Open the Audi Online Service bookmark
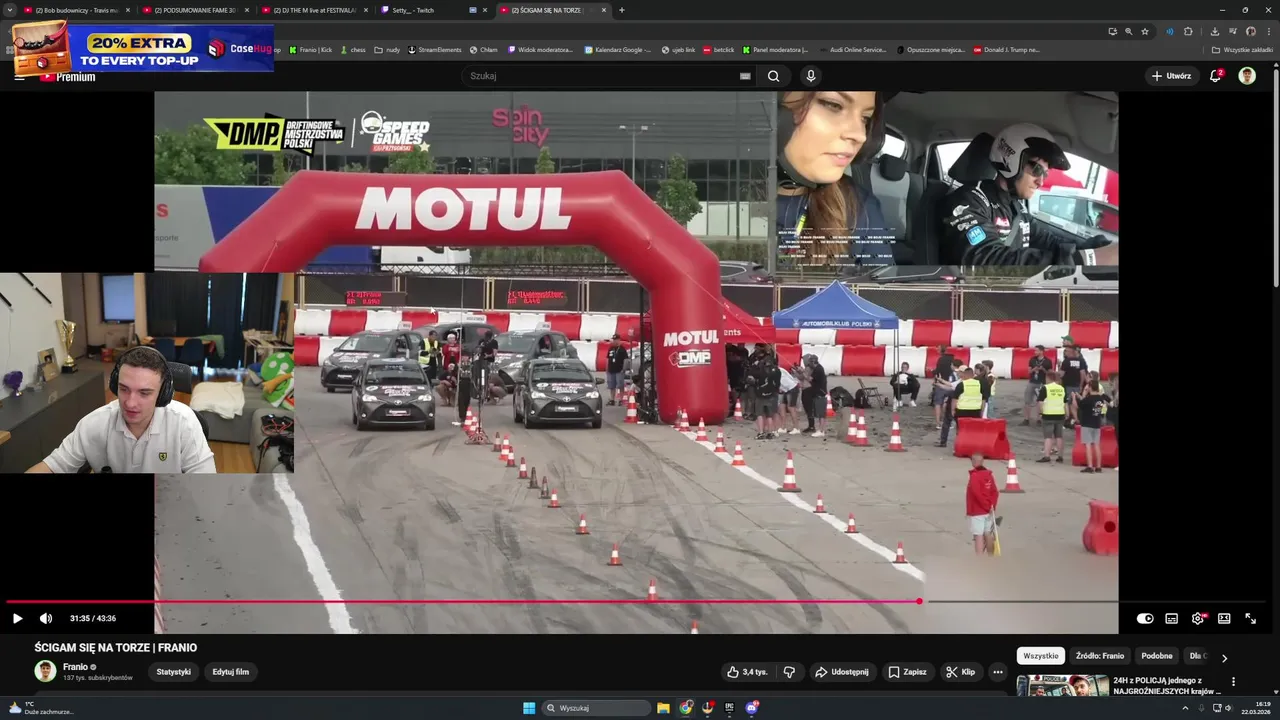This screenshot has height=720, width=1280. click(853, 49)
